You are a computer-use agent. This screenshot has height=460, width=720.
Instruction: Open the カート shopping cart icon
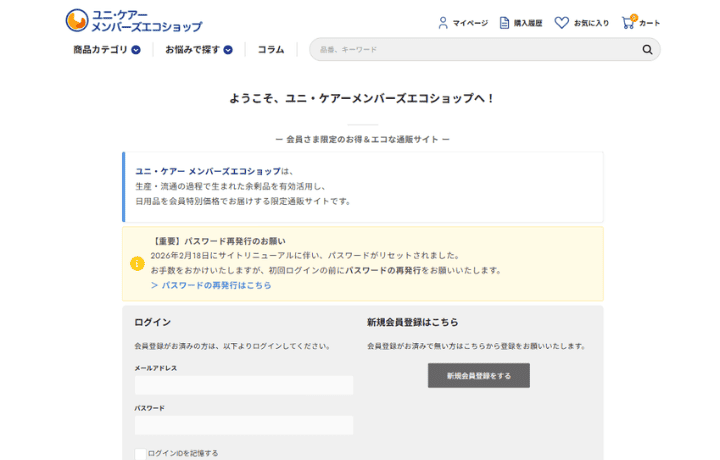(x=628, y=23)
